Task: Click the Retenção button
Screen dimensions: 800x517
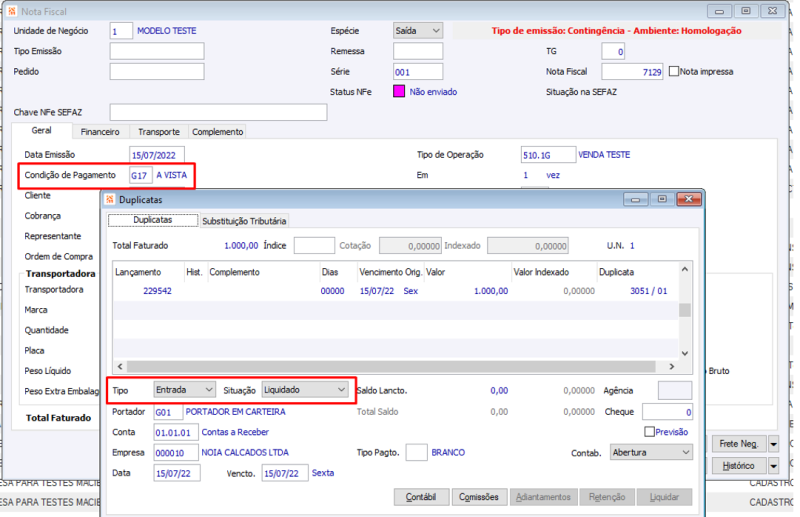Action: point(607,497)
